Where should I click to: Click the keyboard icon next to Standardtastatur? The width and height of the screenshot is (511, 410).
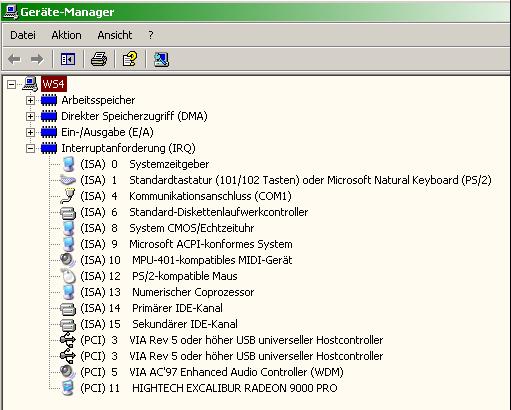click(x=68, y=180)
